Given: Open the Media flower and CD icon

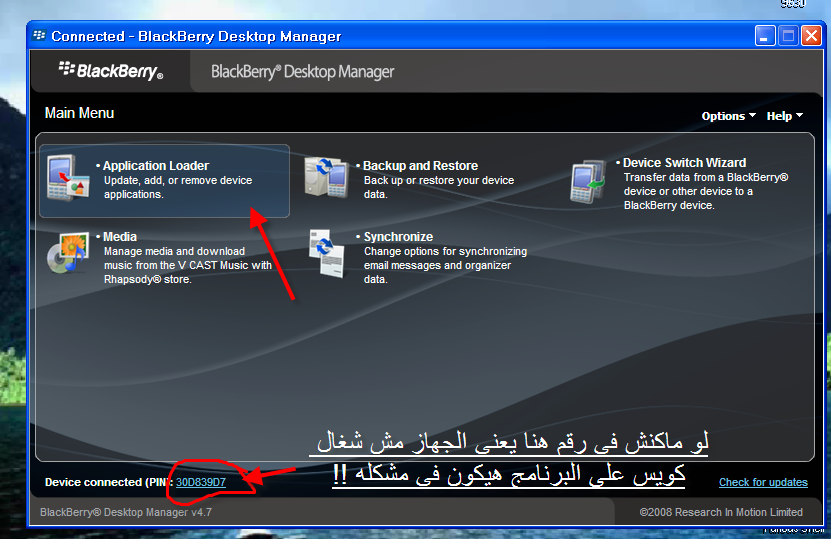Looking at the screenshot, I should click(x=68, y=253).
